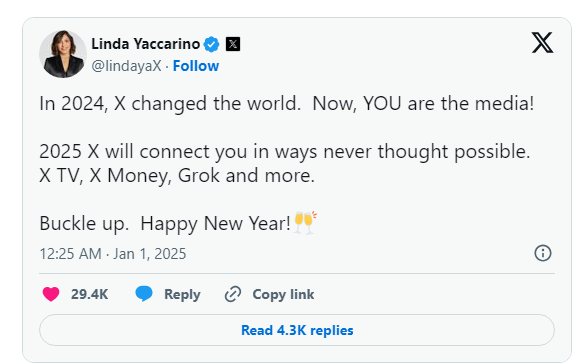Follow the @lindayaX account
Image resolution: width=577 pixels, height=364 pixels.
[x=196, y=66]
